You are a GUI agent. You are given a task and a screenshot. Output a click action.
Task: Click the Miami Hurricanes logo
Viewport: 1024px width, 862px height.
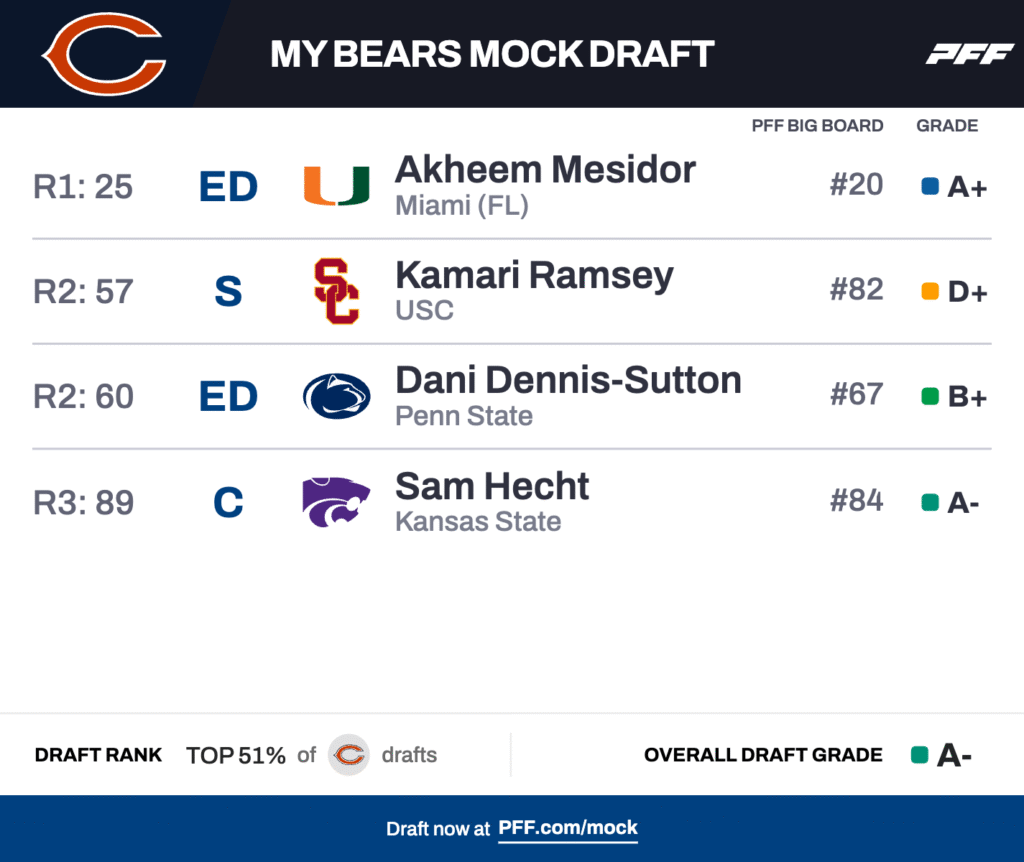pyautogui.click(x=336, y=186)
